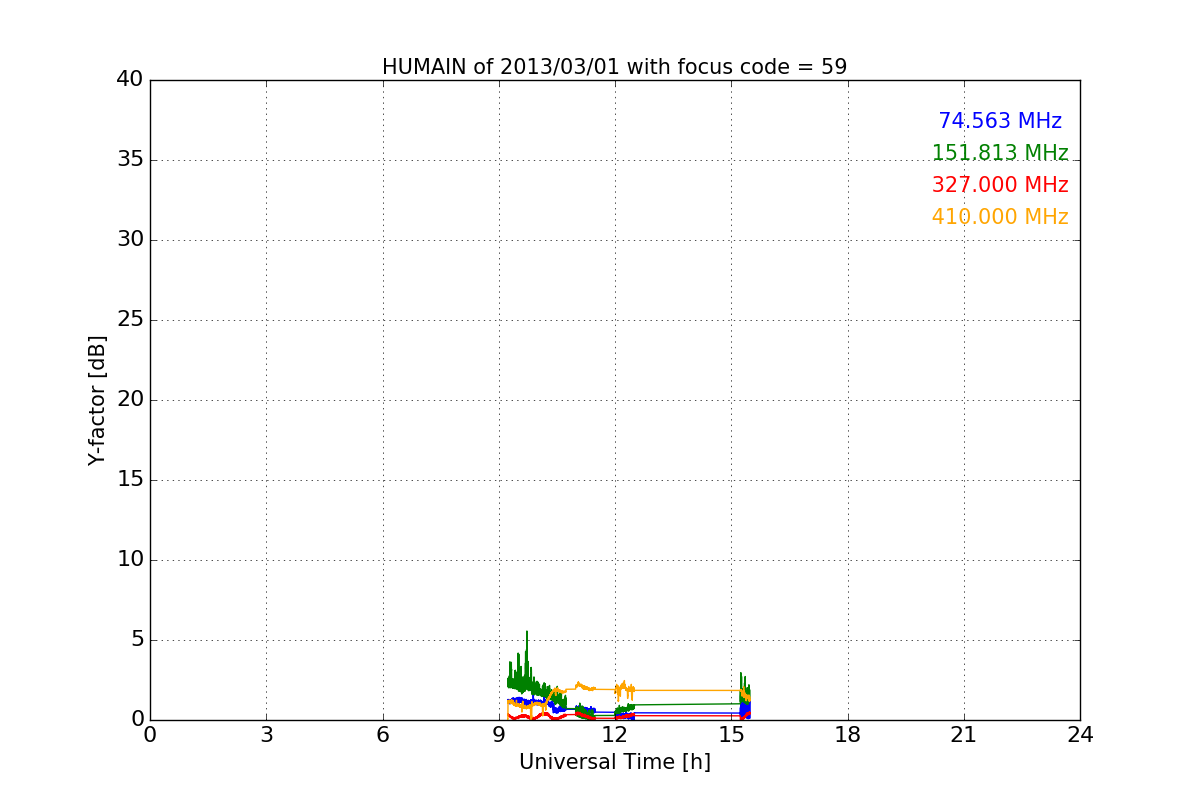Click the x-axis tick label 21

pos(964,735)
